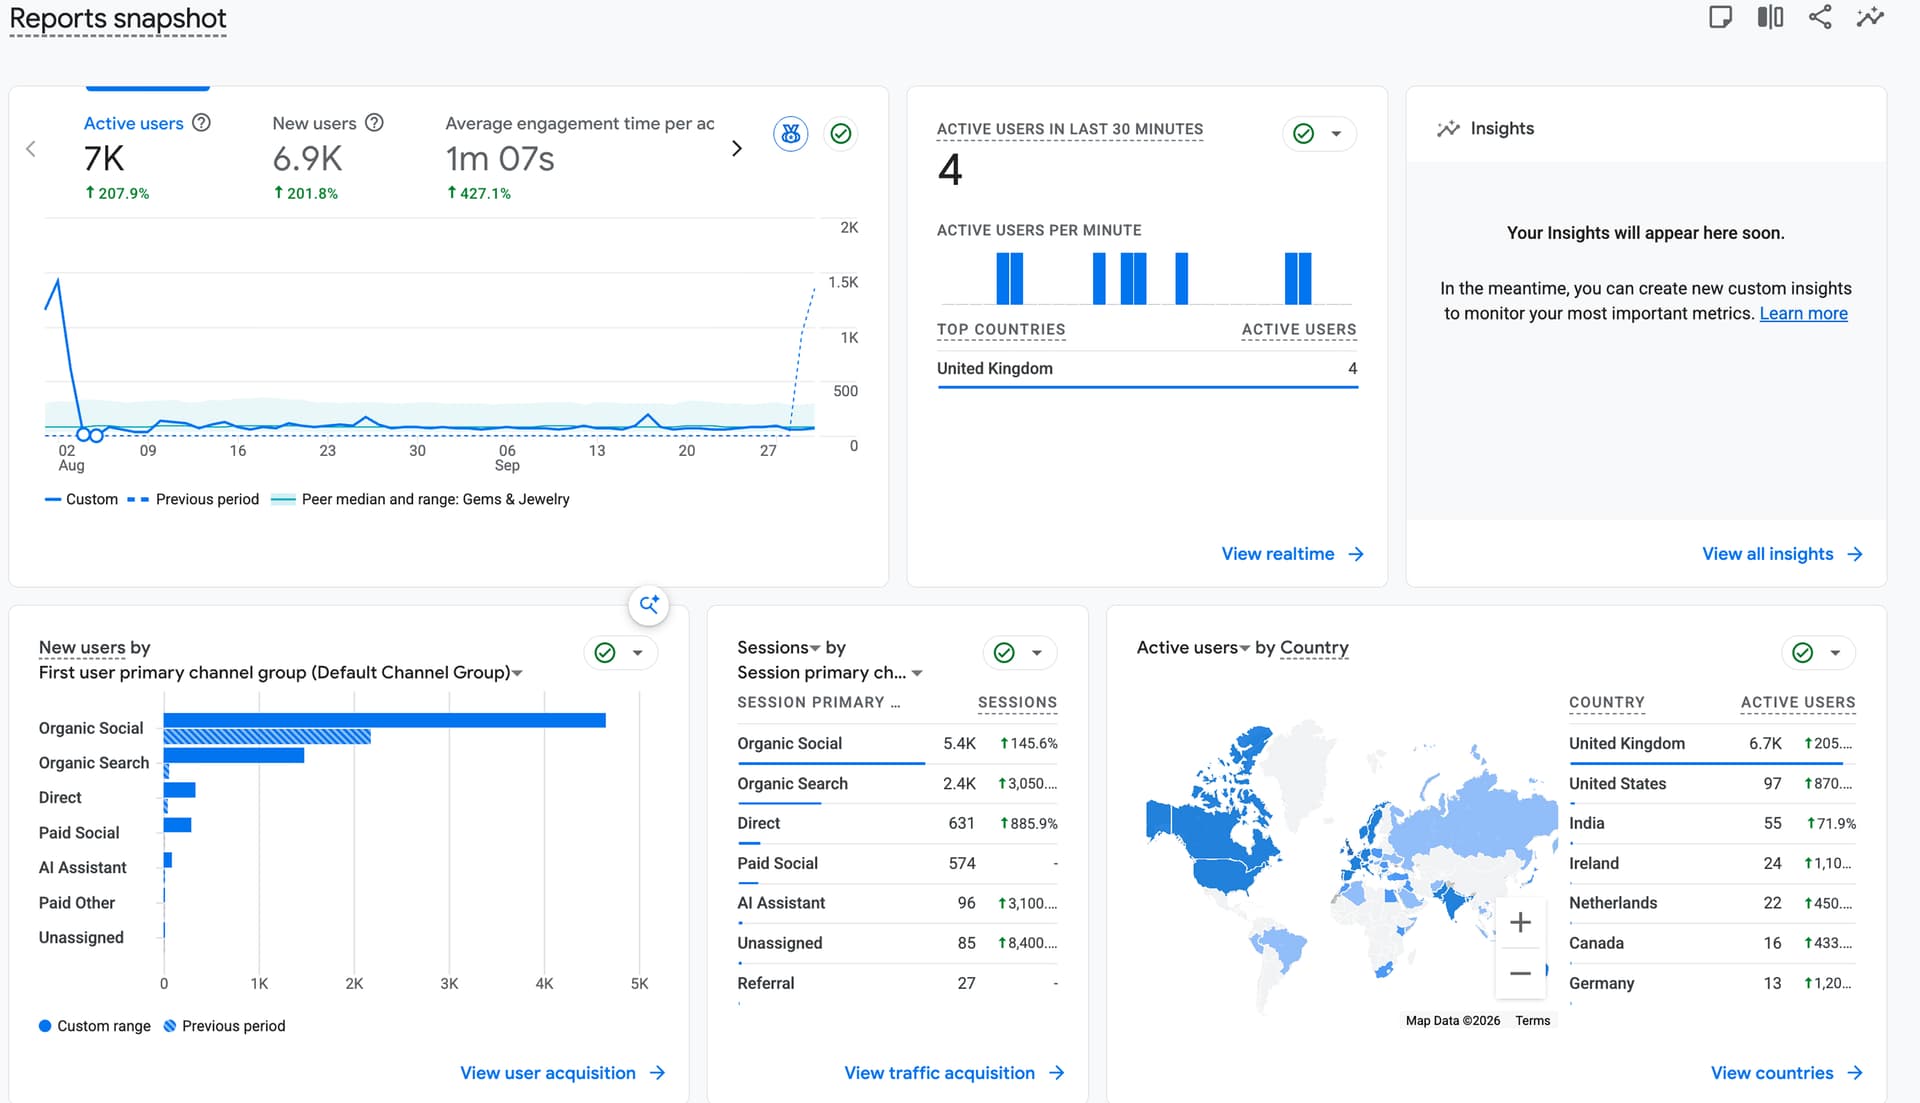
Task: Click the benchmarking medal icon
Action: pyautogui.click(x=791, y=133)
